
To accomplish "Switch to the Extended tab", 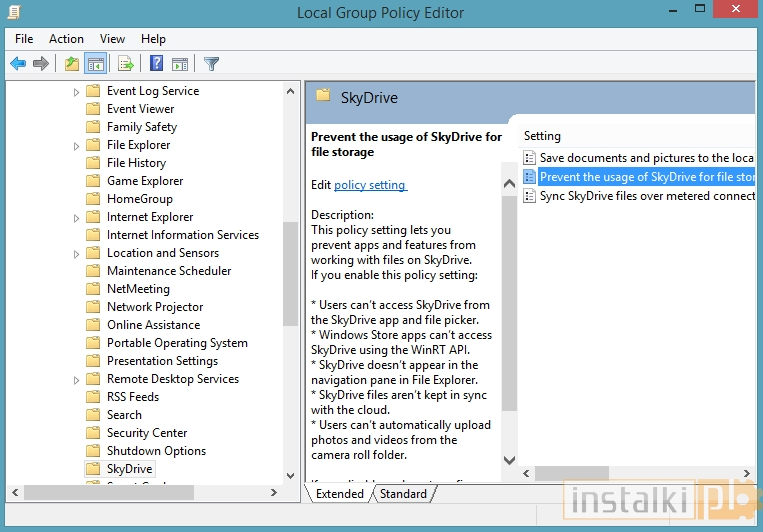I will [x=340, y=494].
